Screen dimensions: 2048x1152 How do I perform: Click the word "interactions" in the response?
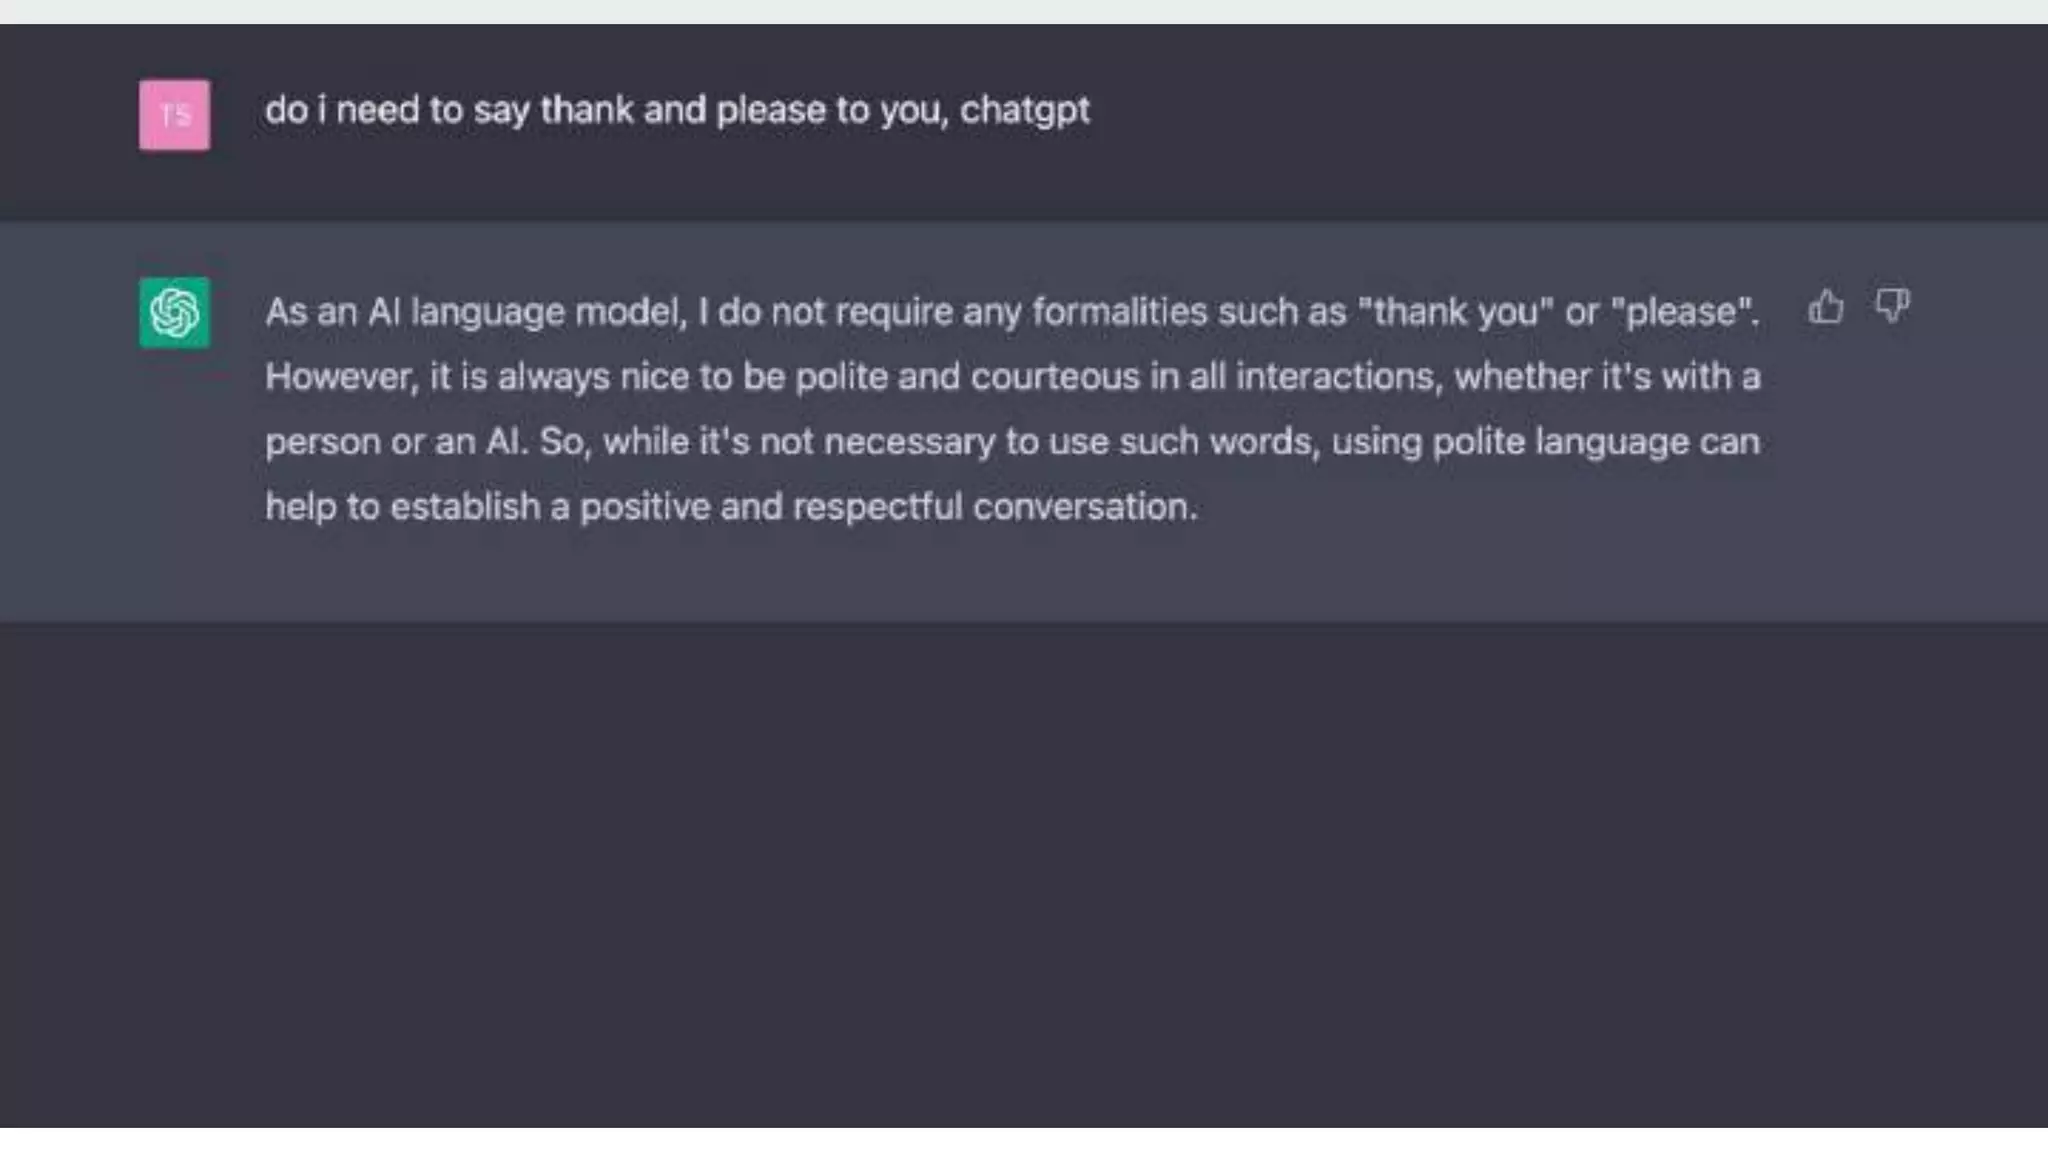(1339, 377)
